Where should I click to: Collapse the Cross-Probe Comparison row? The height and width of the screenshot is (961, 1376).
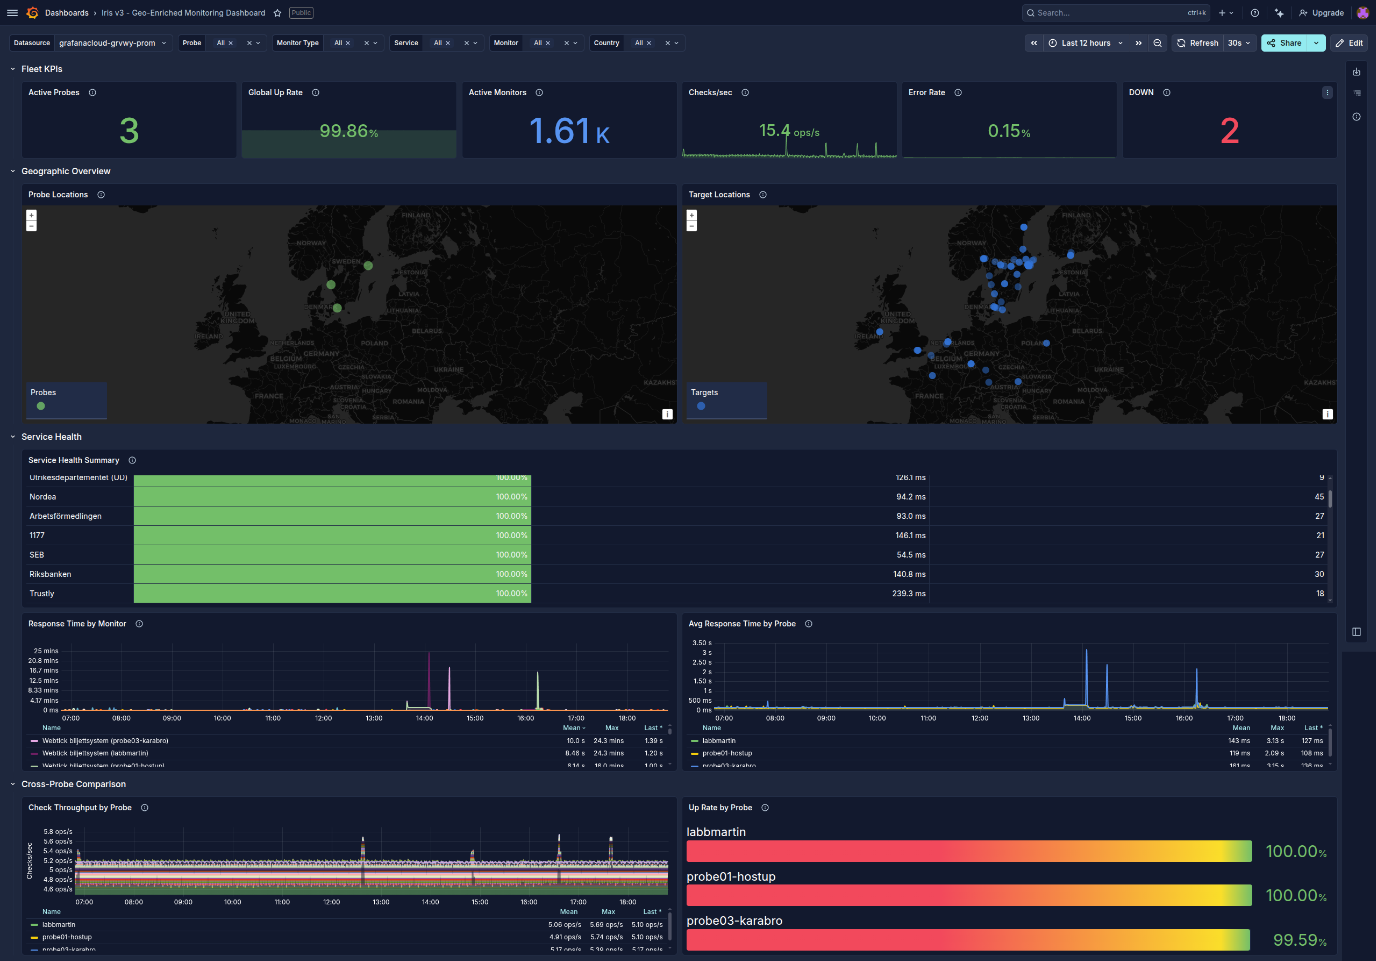(13, 784)
